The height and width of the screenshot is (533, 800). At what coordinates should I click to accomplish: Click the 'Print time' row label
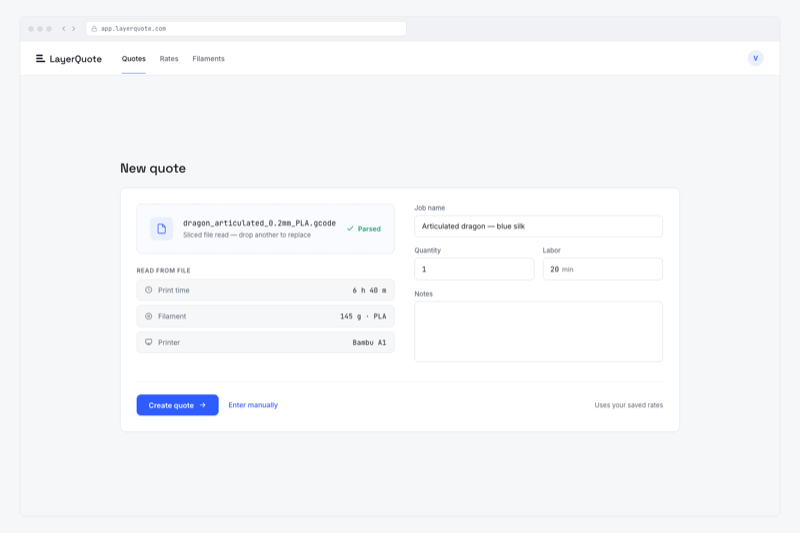173,290
